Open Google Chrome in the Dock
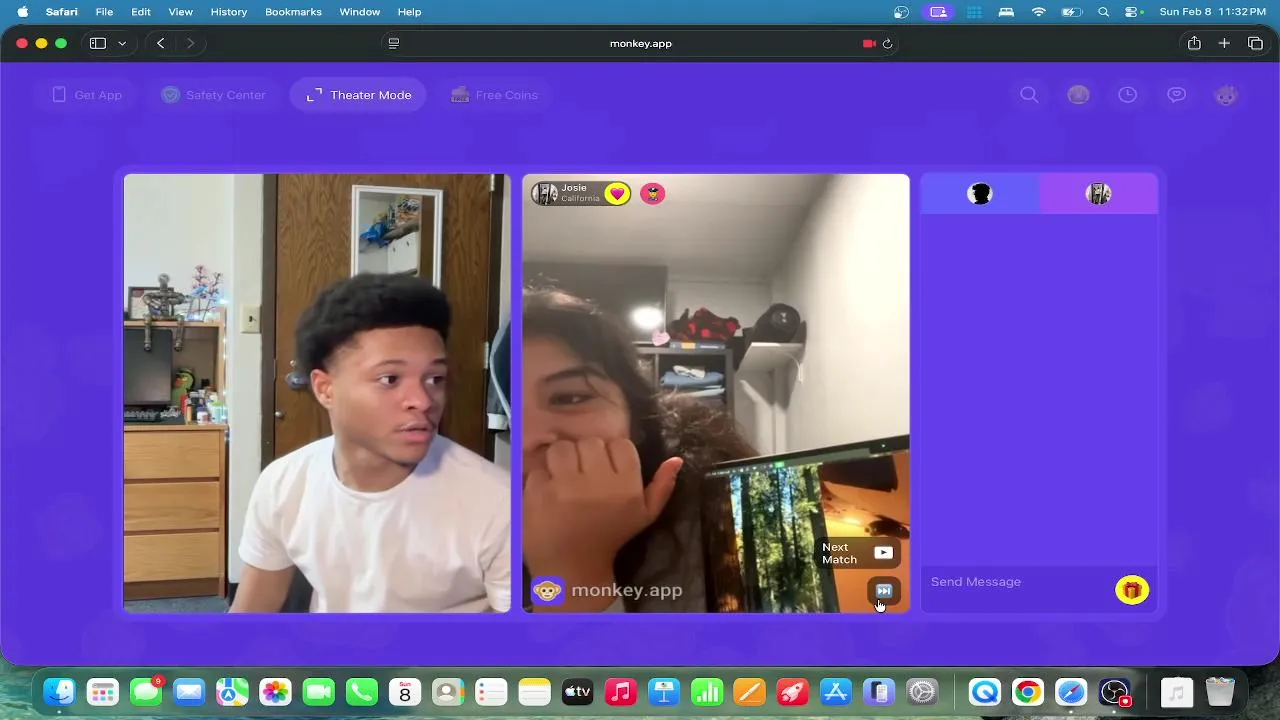This screenshot has width=1280, height=720. [1027, 692]
